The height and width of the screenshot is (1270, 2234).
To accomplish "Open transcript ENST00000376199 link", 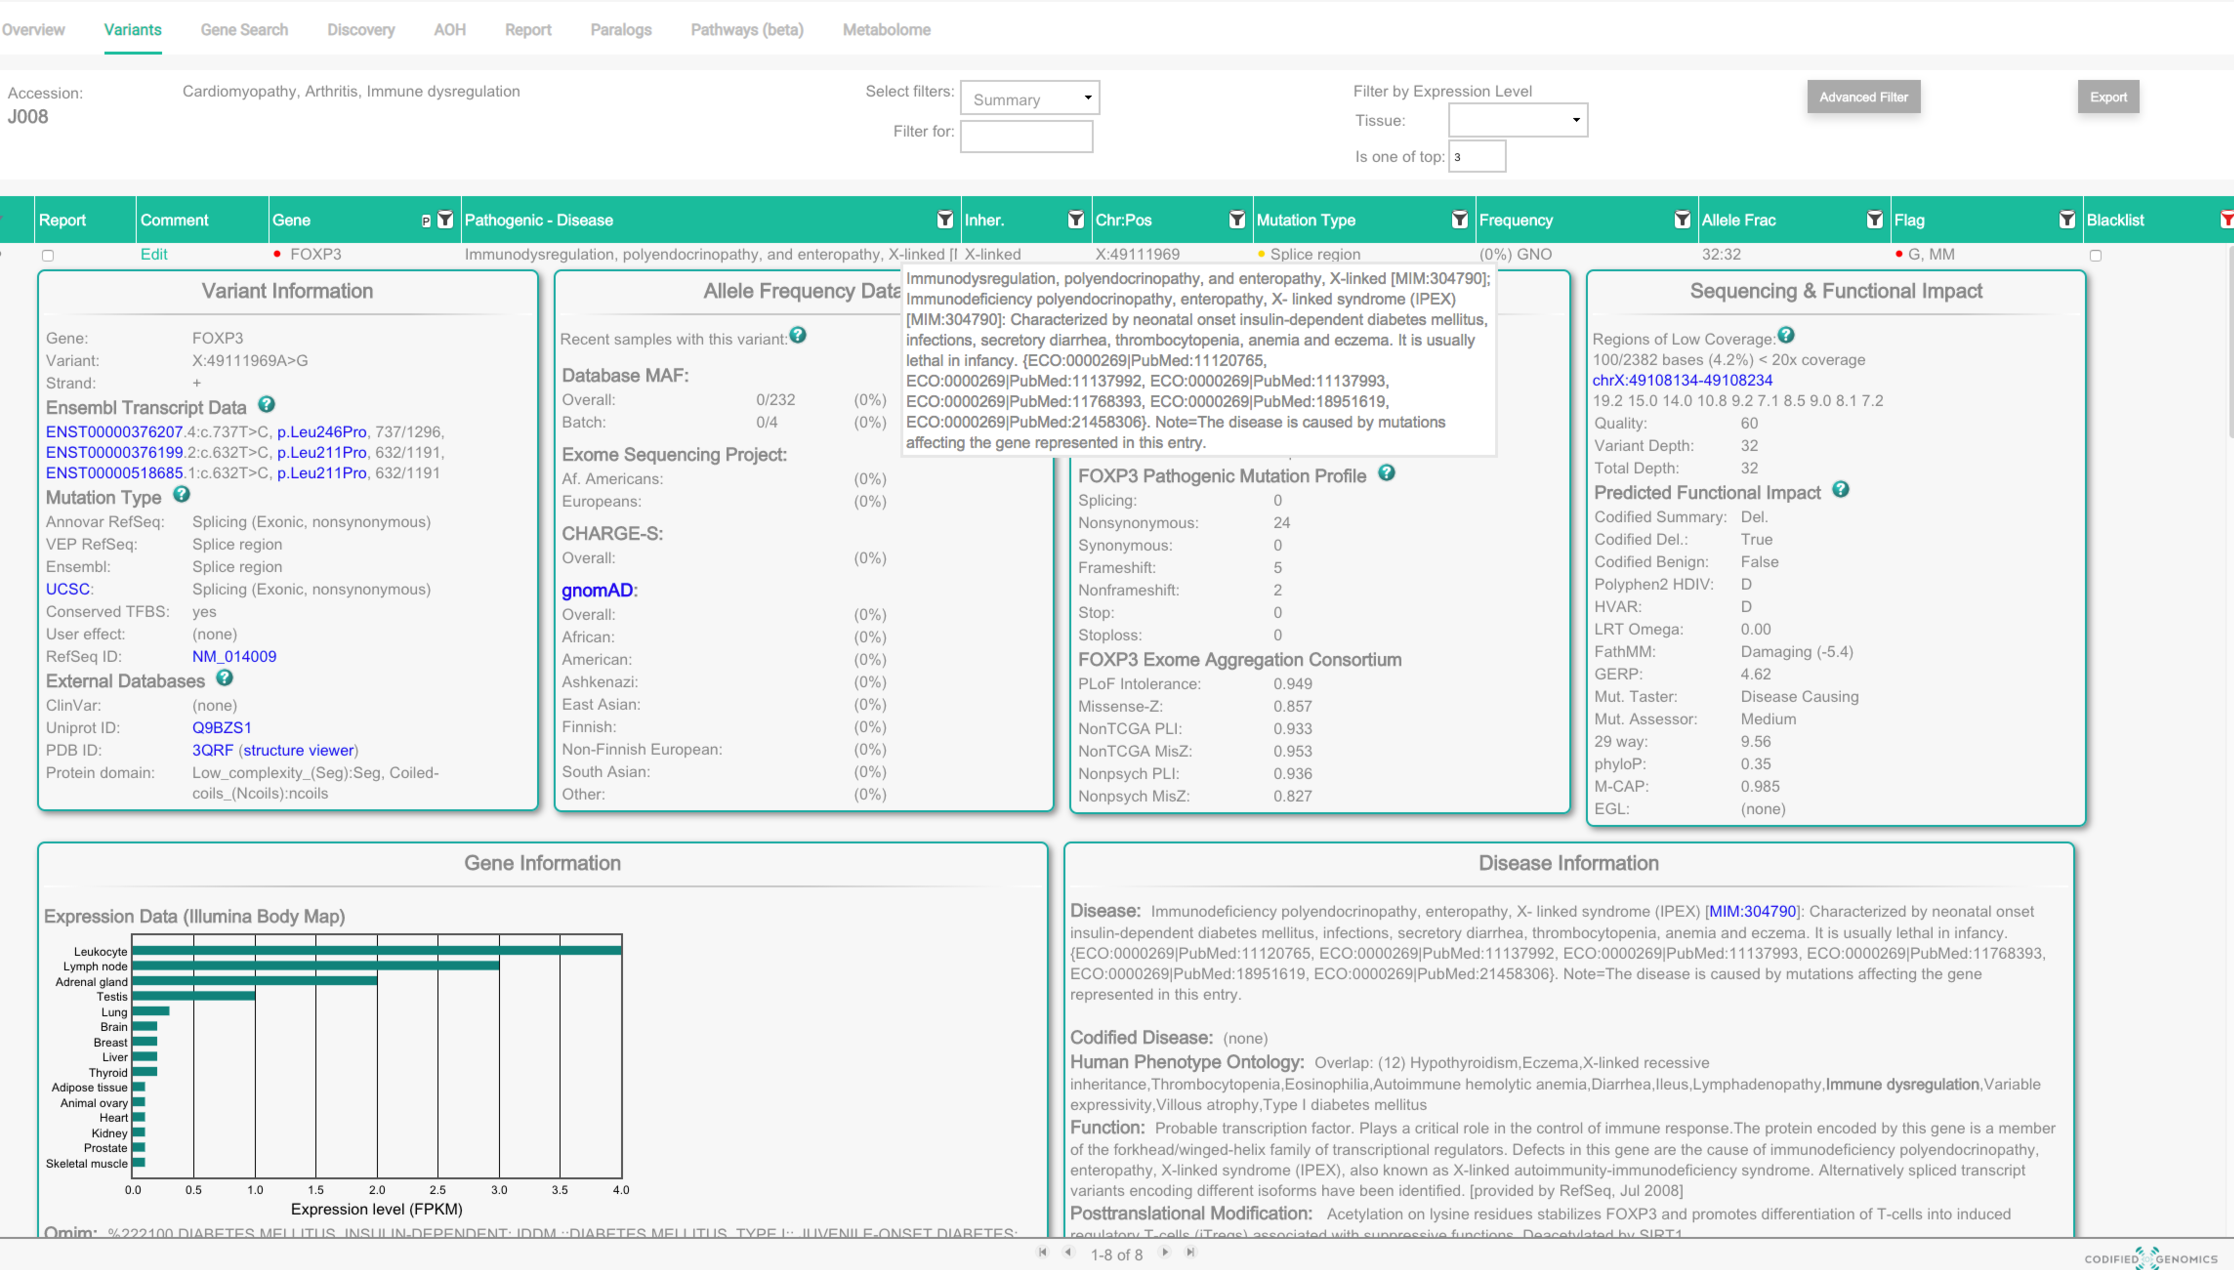I will tap(114, 452).
